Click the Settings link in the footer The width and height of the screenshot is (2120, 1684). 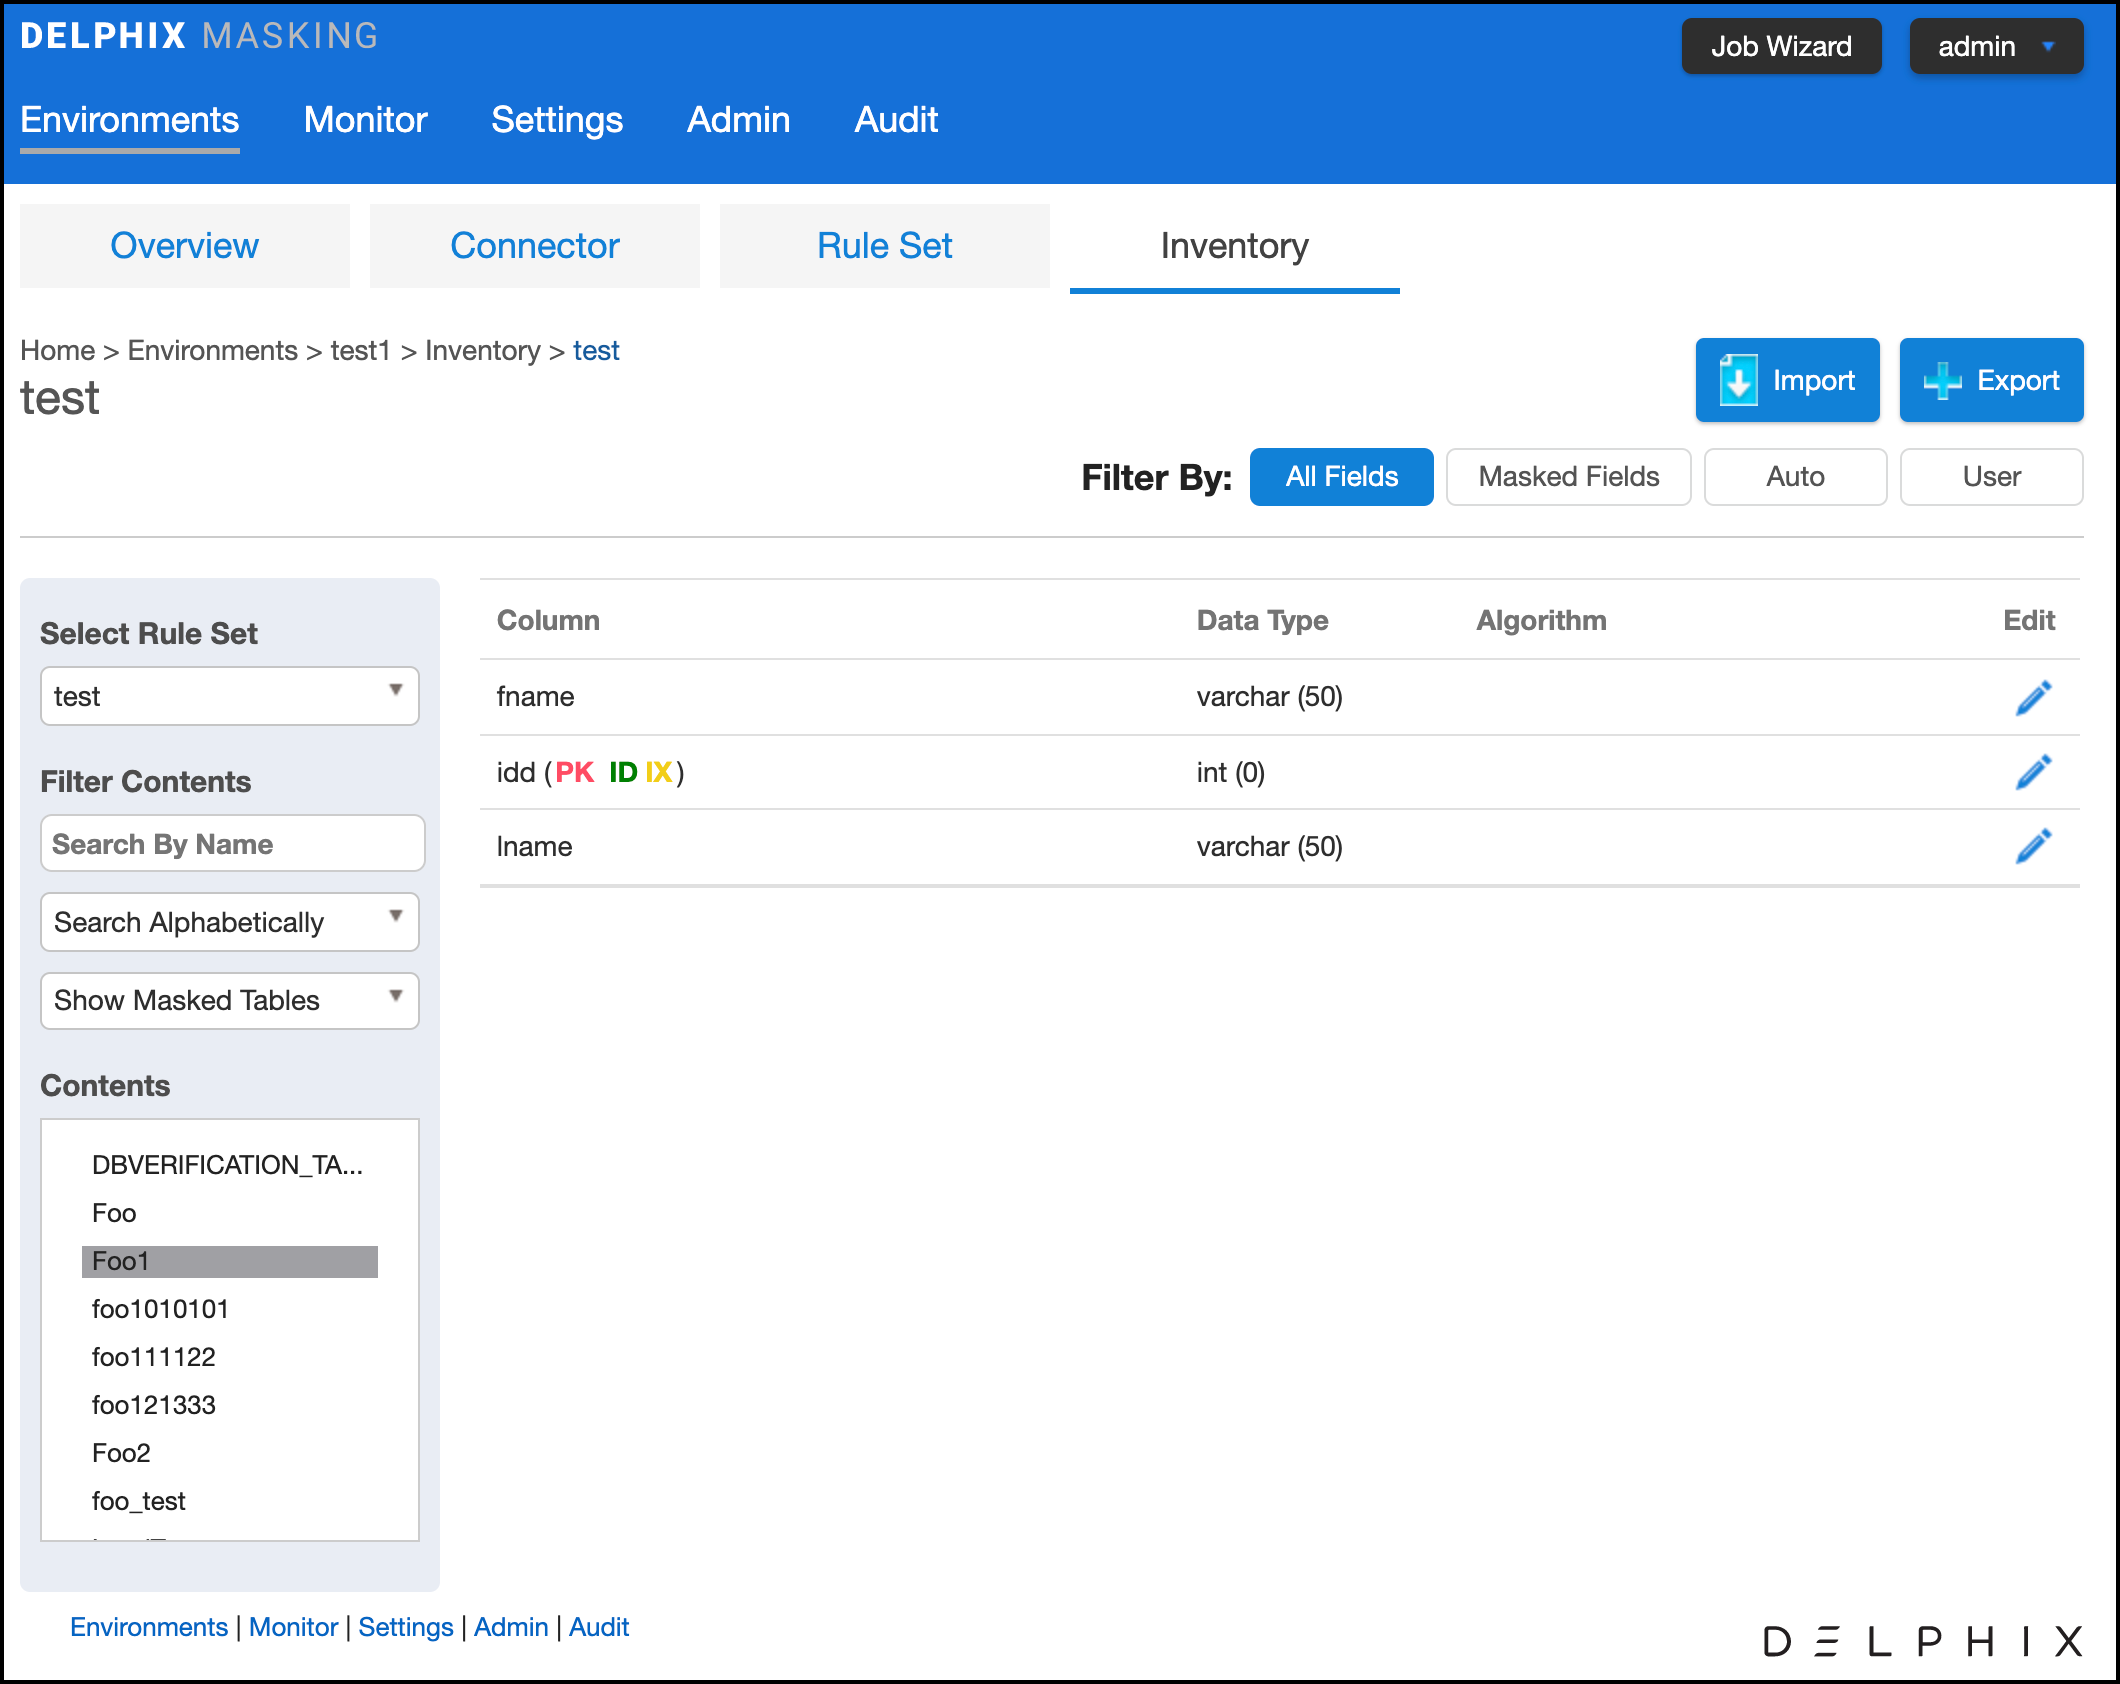(x=405, y=1627)
